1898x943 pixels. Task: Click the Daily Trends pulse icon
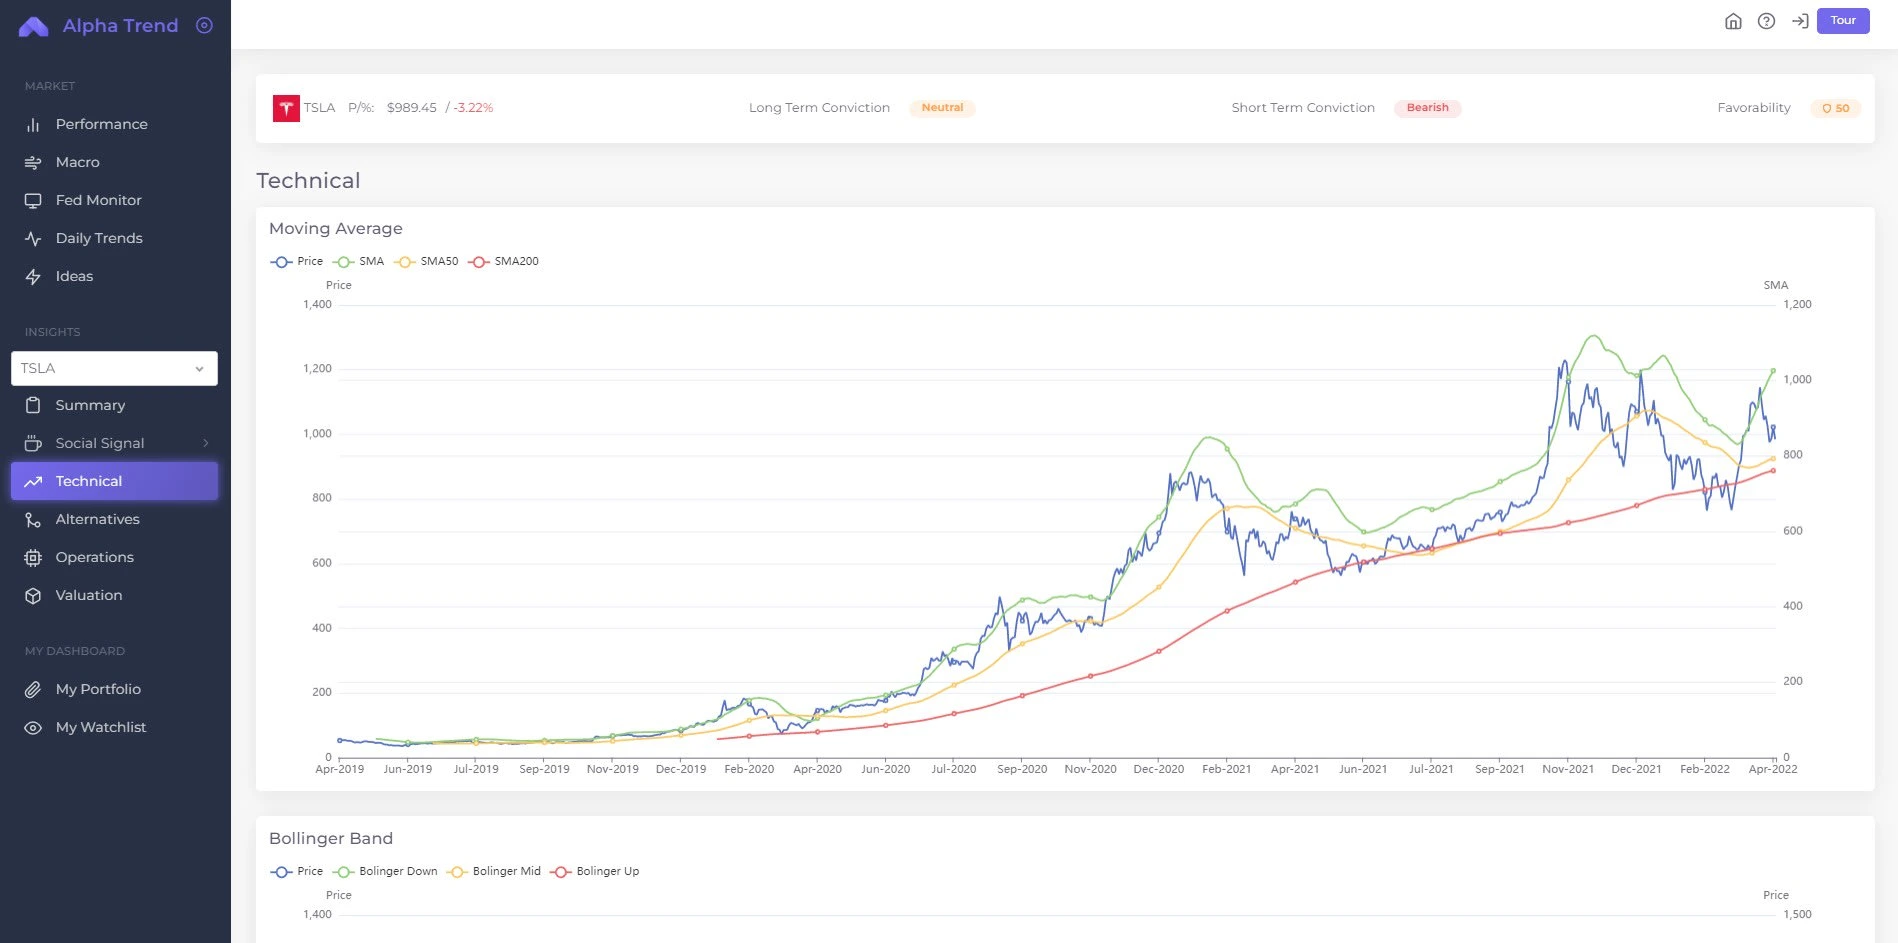(33, 238)
